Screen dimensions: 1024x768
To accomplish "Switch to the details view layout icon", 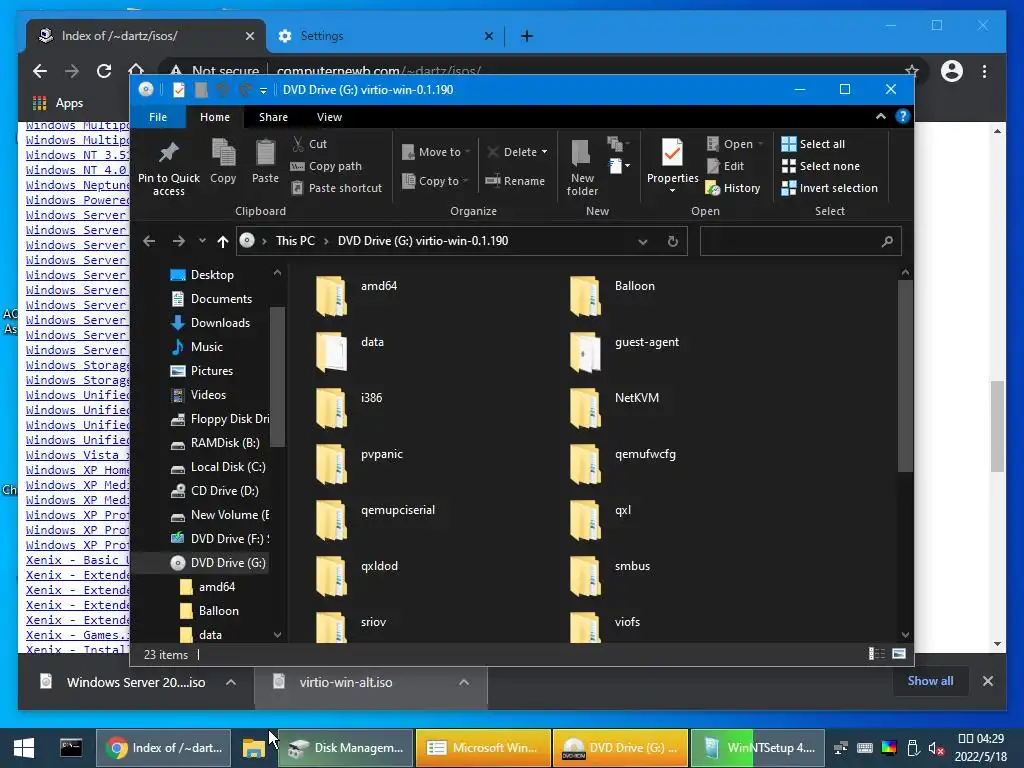I will 876,654.
